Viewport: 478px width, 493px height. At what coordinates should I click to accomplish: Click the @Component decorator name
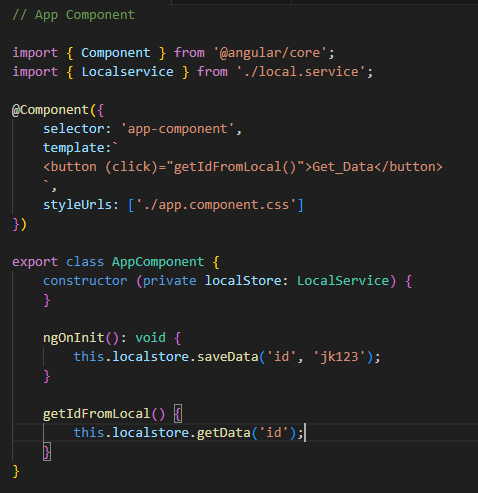(x=50, y=110)
